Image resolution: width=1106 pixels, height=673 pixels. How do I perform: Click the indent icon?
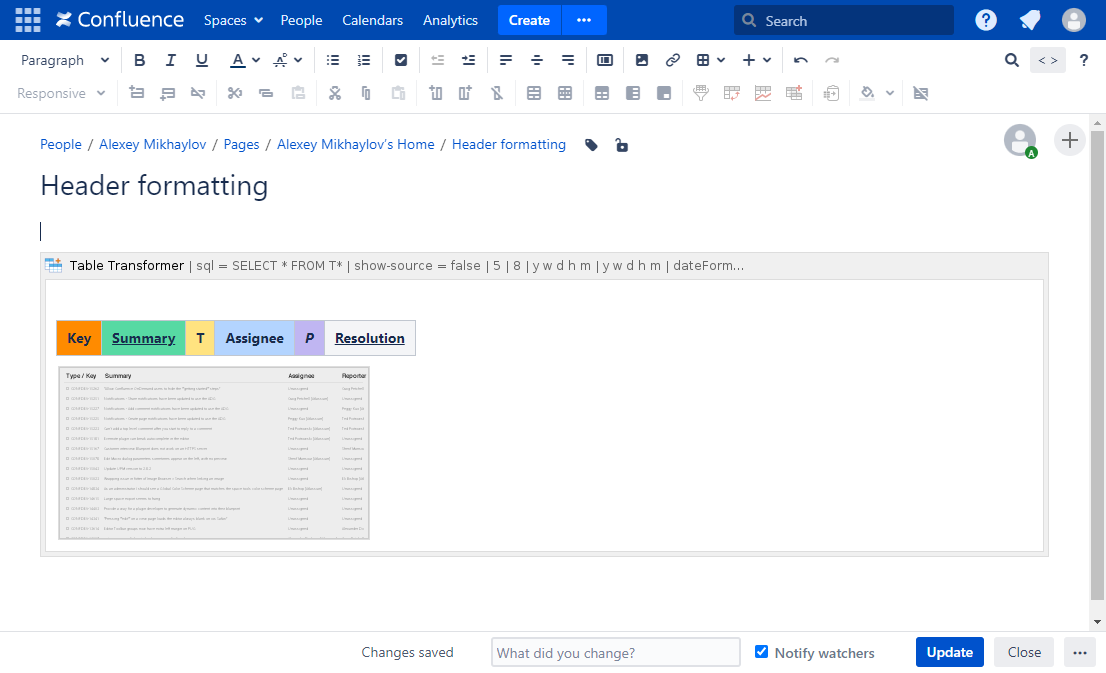(x=468, y=61)
